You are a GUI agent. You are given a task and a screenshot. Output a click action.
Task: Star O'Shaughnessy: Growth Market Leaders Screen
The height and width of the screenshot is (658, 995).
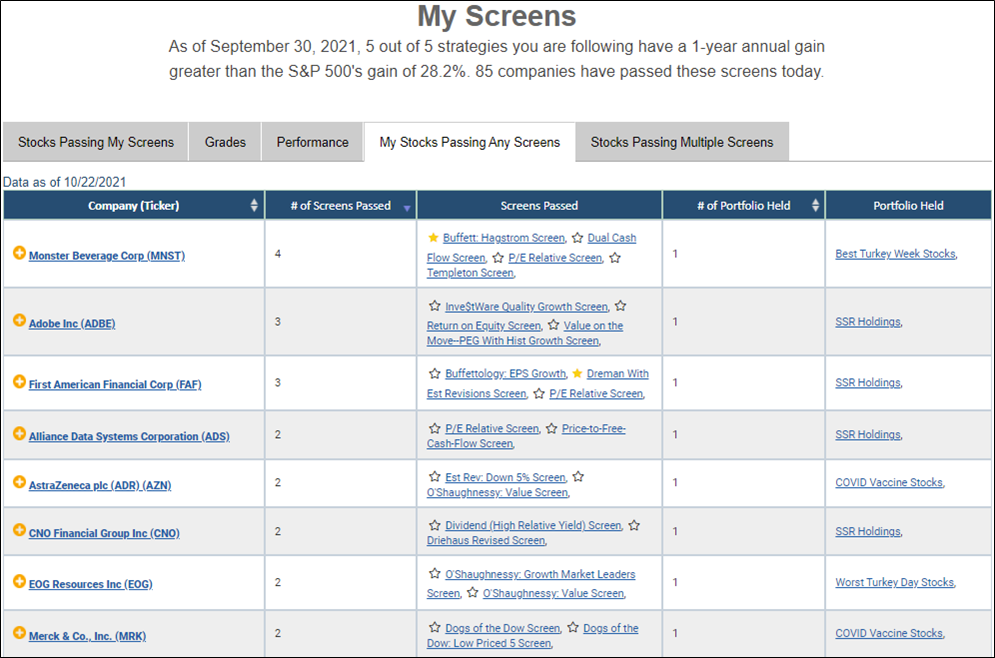pos(435,574)
